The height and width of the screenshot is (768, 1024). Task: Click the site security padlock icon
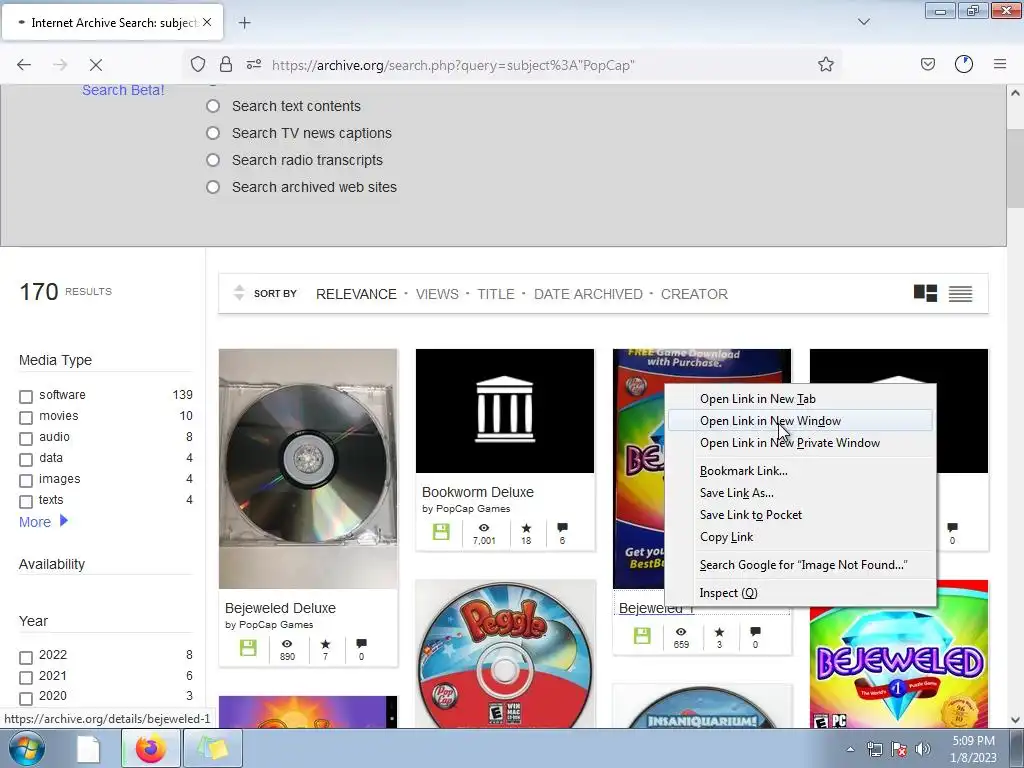pyautogui.click(x=226, y=64)
